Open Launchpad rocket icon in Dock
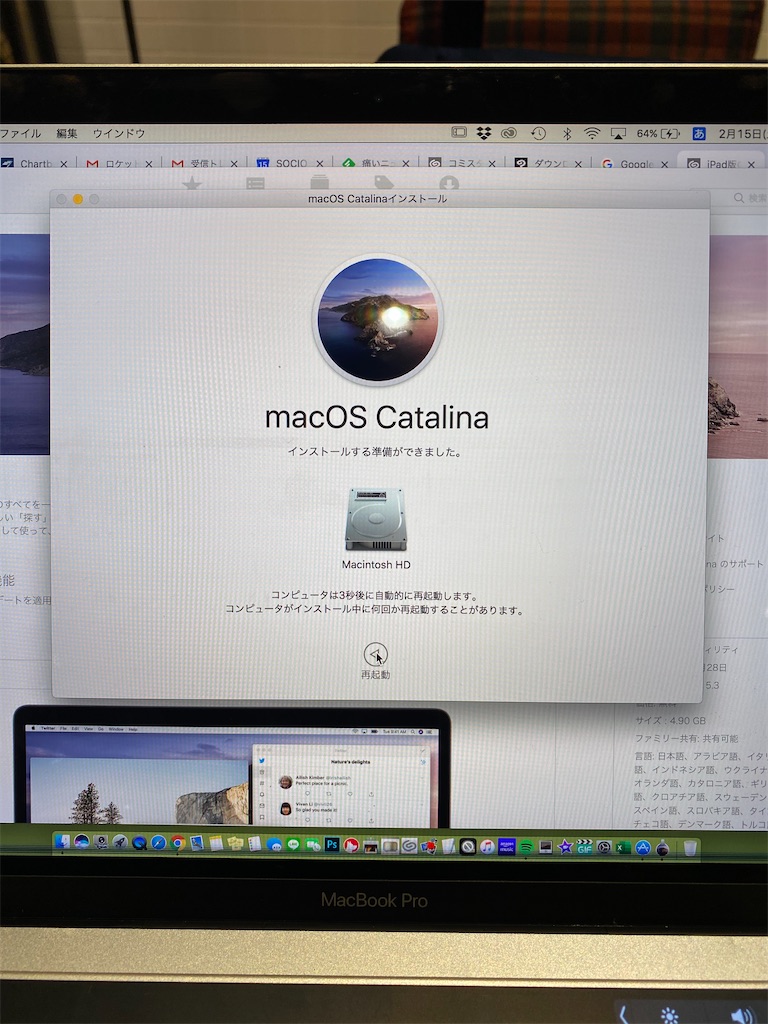 click(x=120, y=844)
